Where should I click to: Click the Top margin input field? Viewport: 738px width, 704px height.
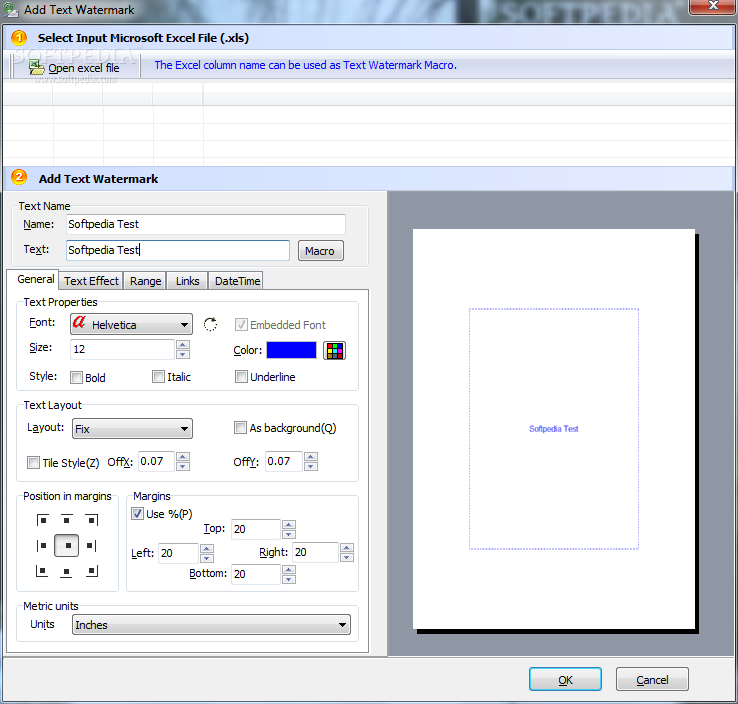pyautogui.click(x=256, y=529)
